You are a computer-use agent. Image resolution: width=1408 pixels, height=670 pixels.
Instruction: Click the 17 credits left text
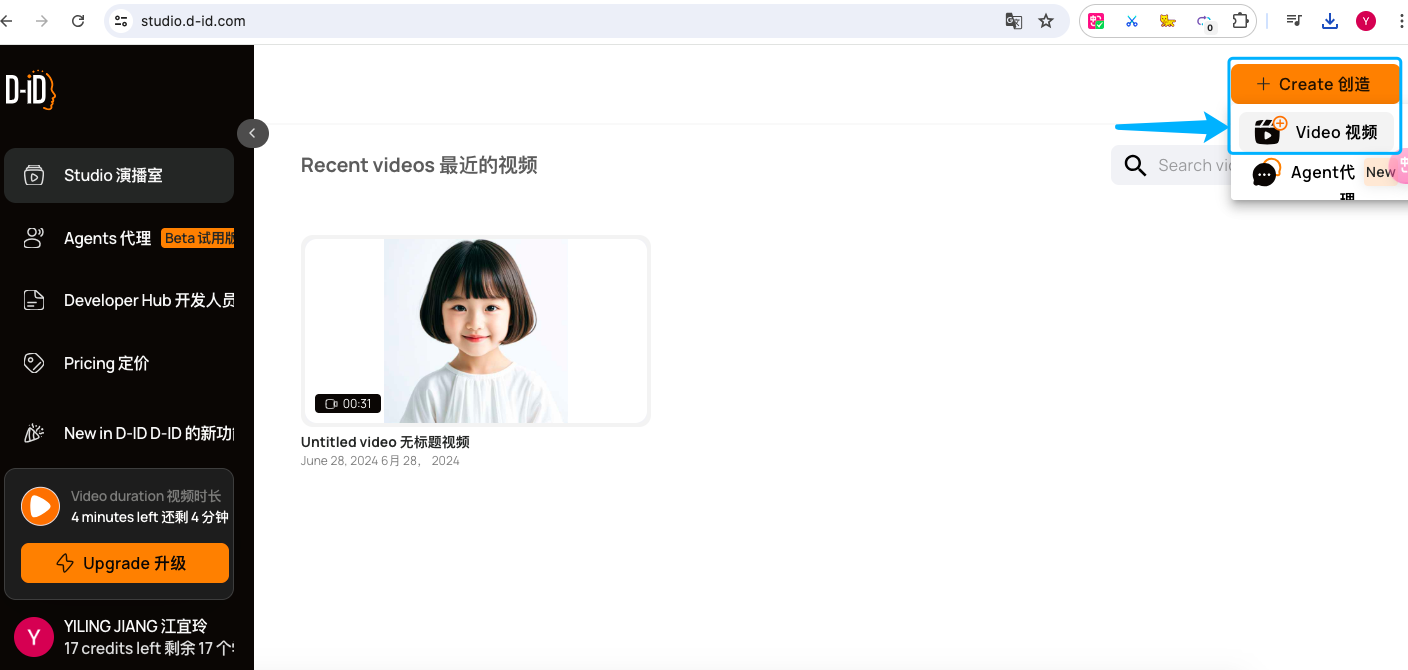(148, 648)
